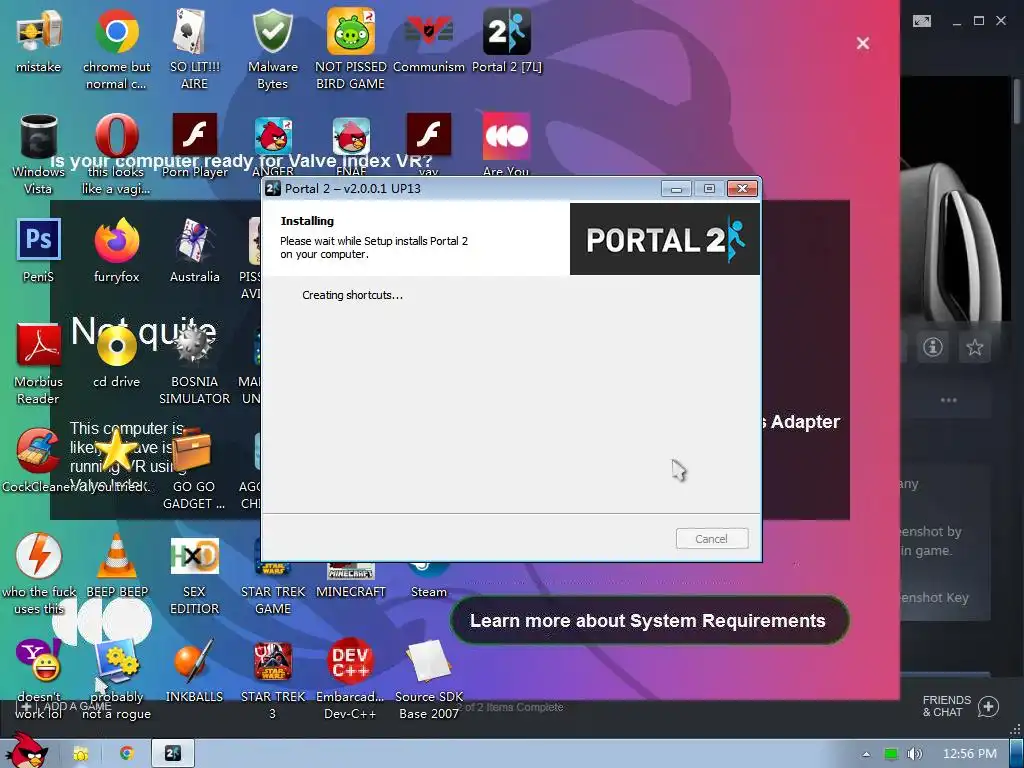Open the 'furryfox' Firefox shortcut
The image size is (1024, 768).
tap(116, 241)
